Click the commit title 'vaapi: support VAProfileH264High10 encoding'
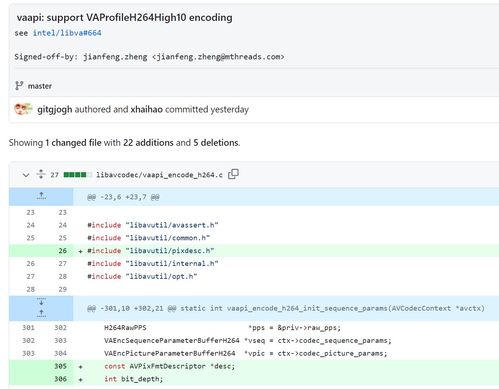Viewport: 499px width, 389px height. pos(124,17)
